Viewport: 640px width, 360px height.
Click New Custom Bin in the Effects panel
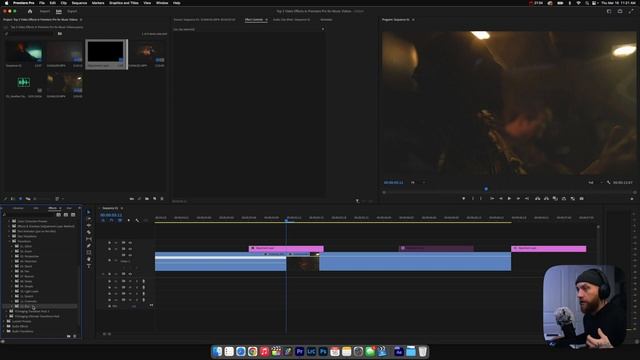[x=69, y=336]
